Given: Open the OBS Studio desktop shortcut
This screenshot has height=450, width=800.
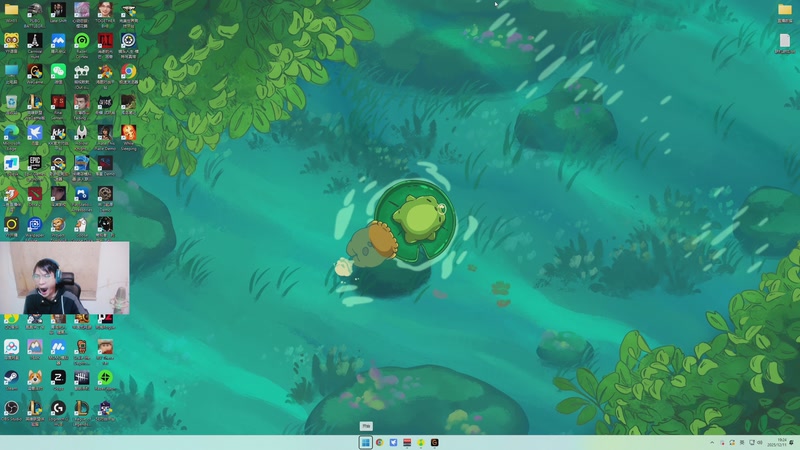Looking at the screenshot, I should [11, 408].
